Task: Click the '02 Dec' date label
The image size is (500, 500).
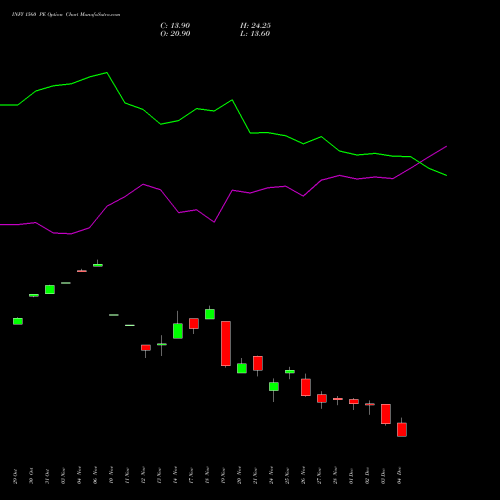Action: click(367, 476)
